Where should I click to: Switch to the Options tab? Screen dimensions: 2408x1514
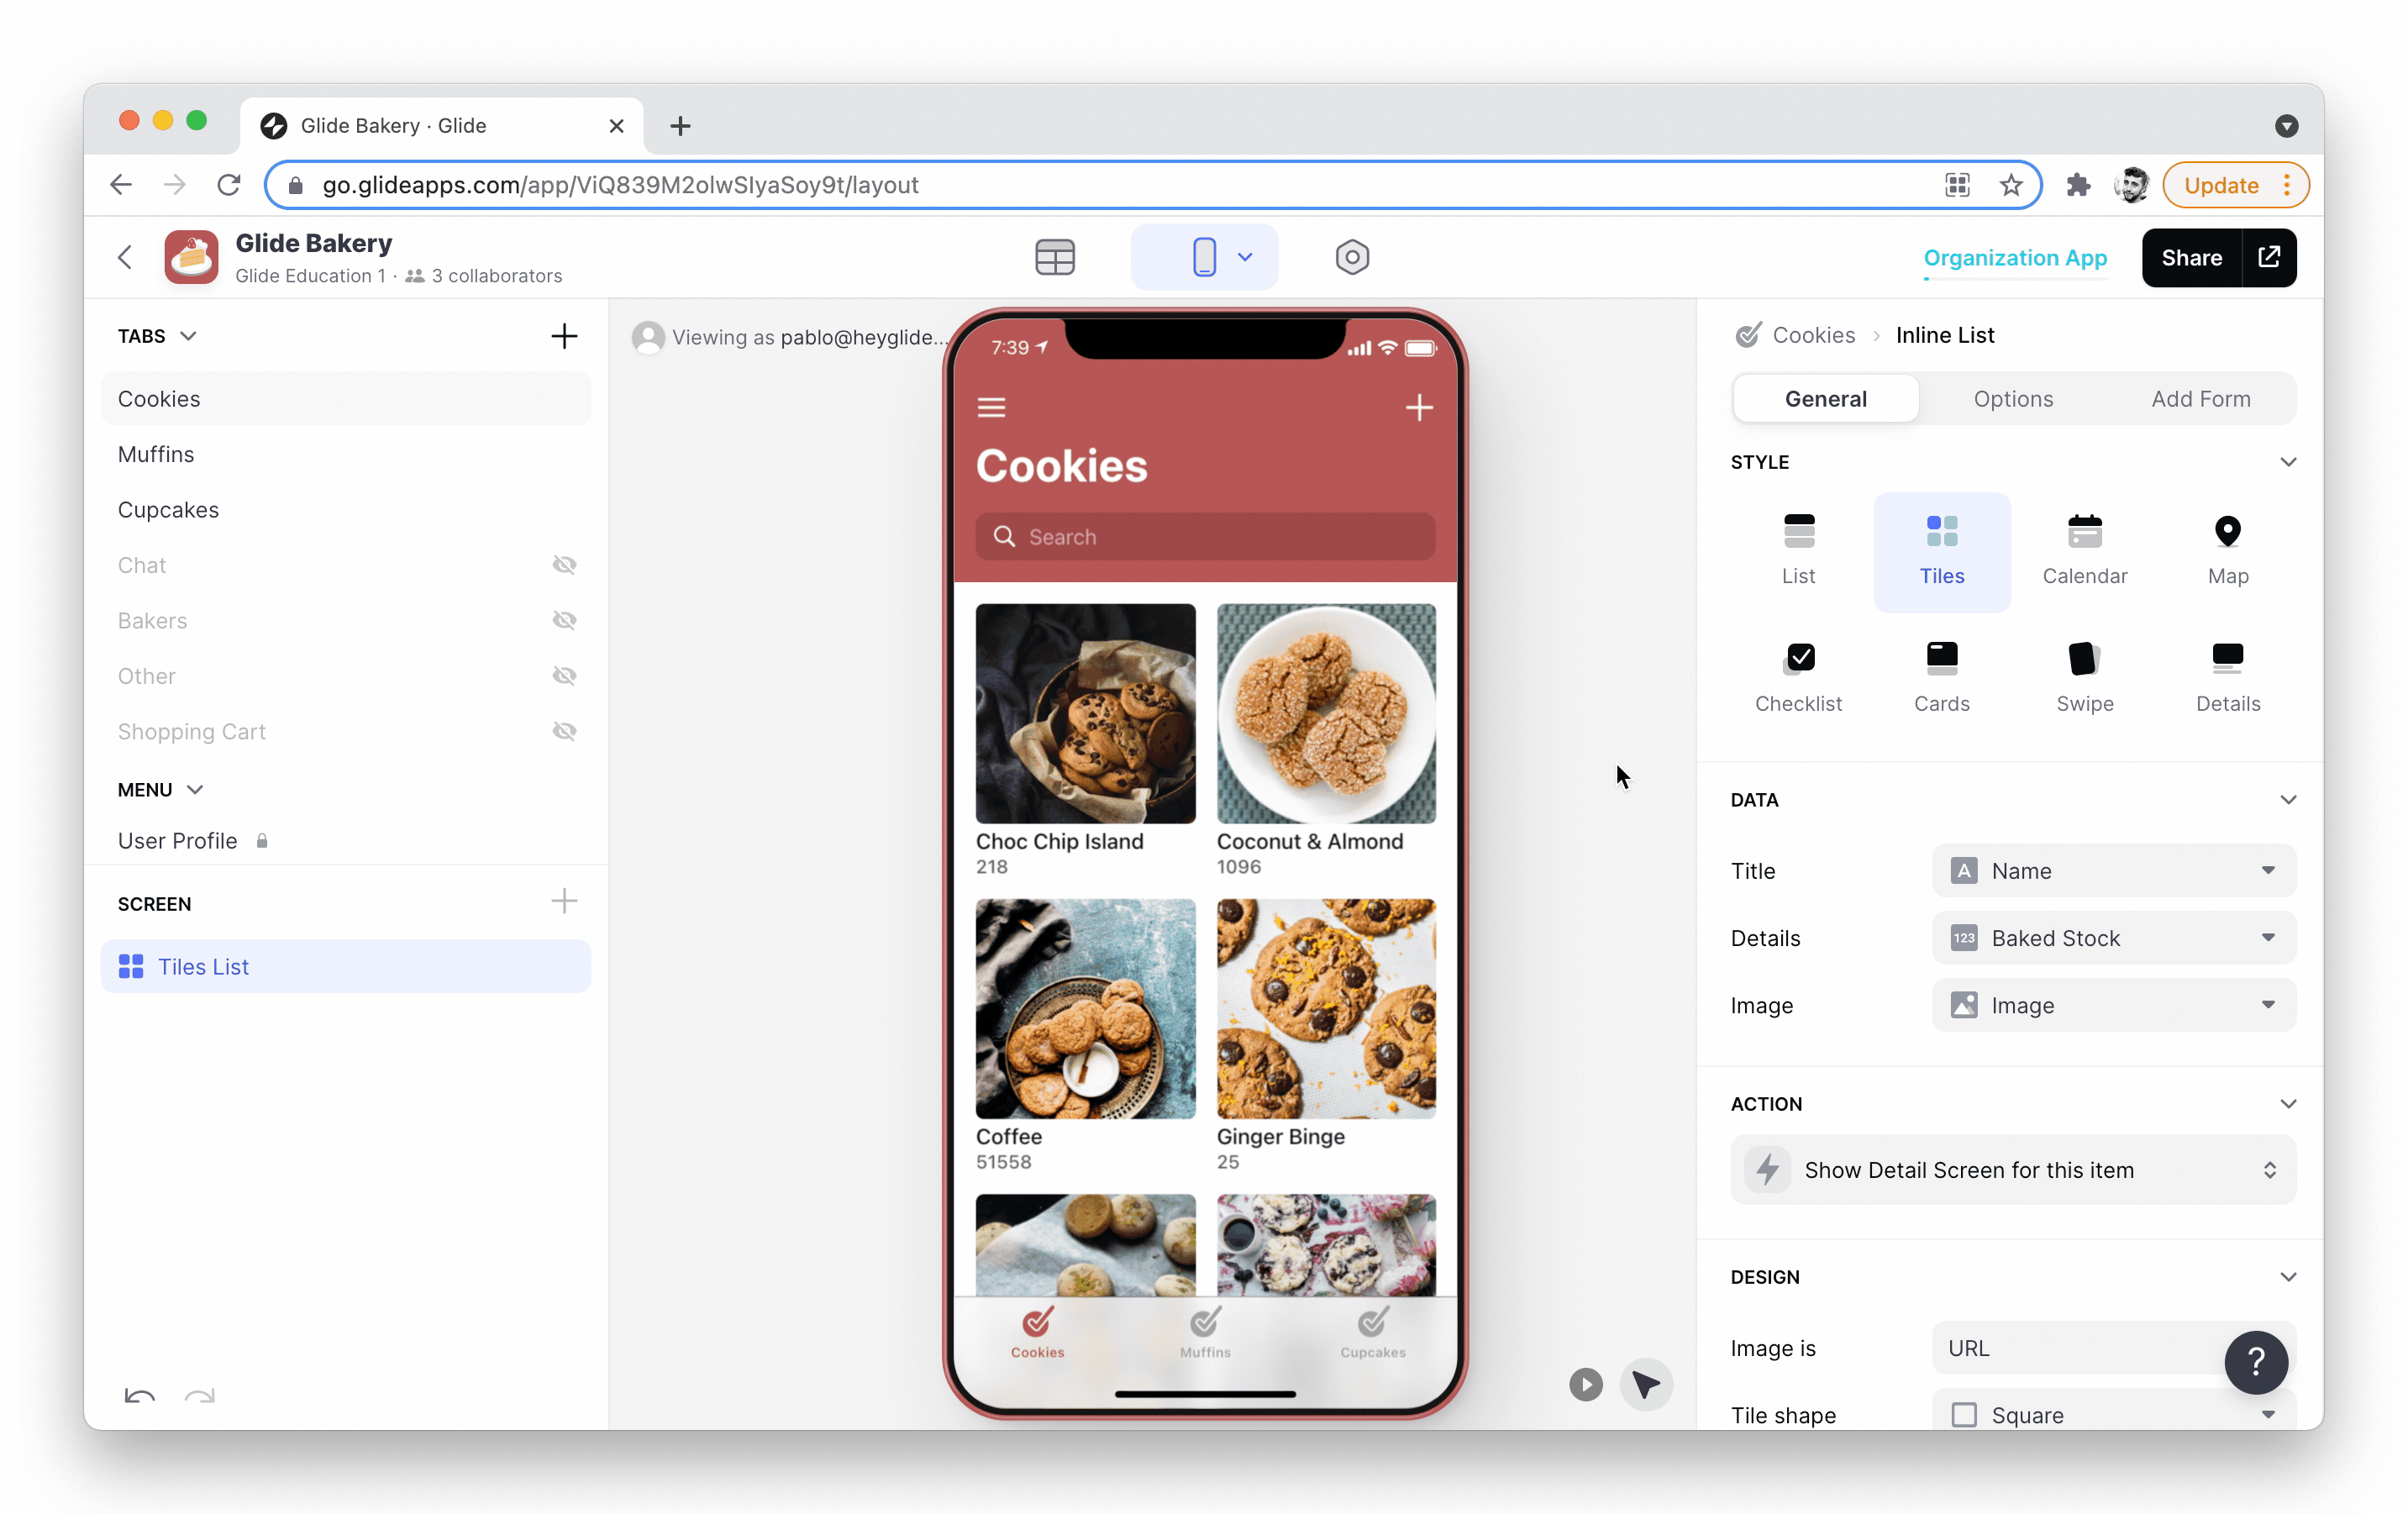click(2012, 398)
